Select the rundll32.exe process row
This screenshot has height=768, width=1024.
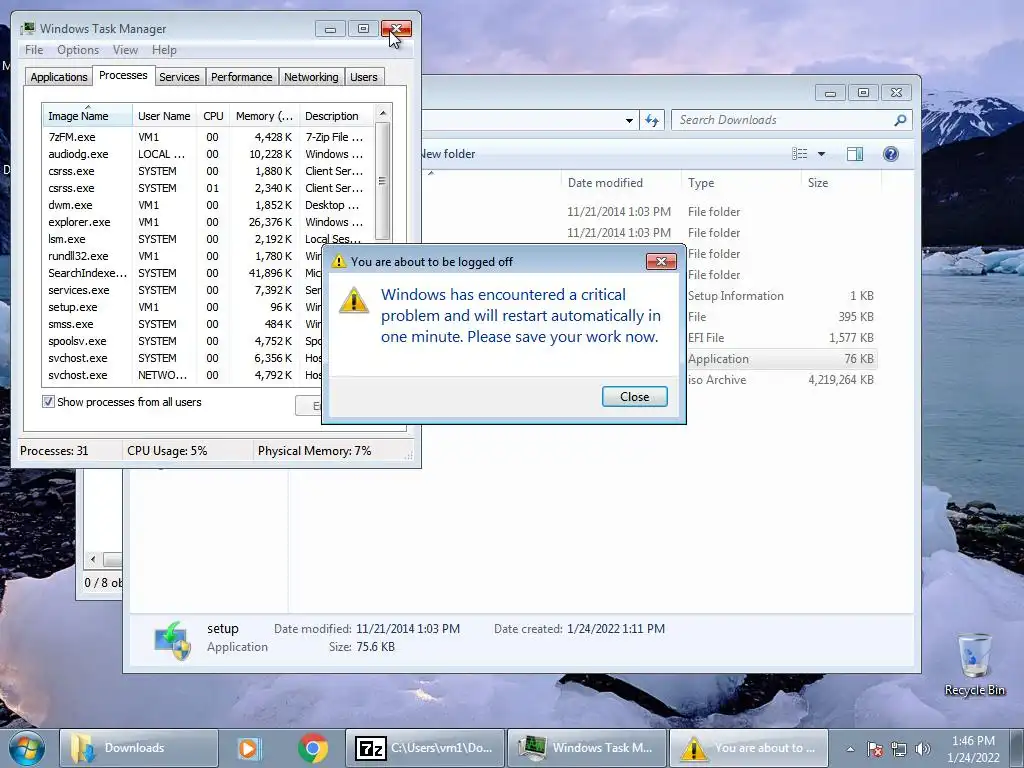[x=183, y=256]
